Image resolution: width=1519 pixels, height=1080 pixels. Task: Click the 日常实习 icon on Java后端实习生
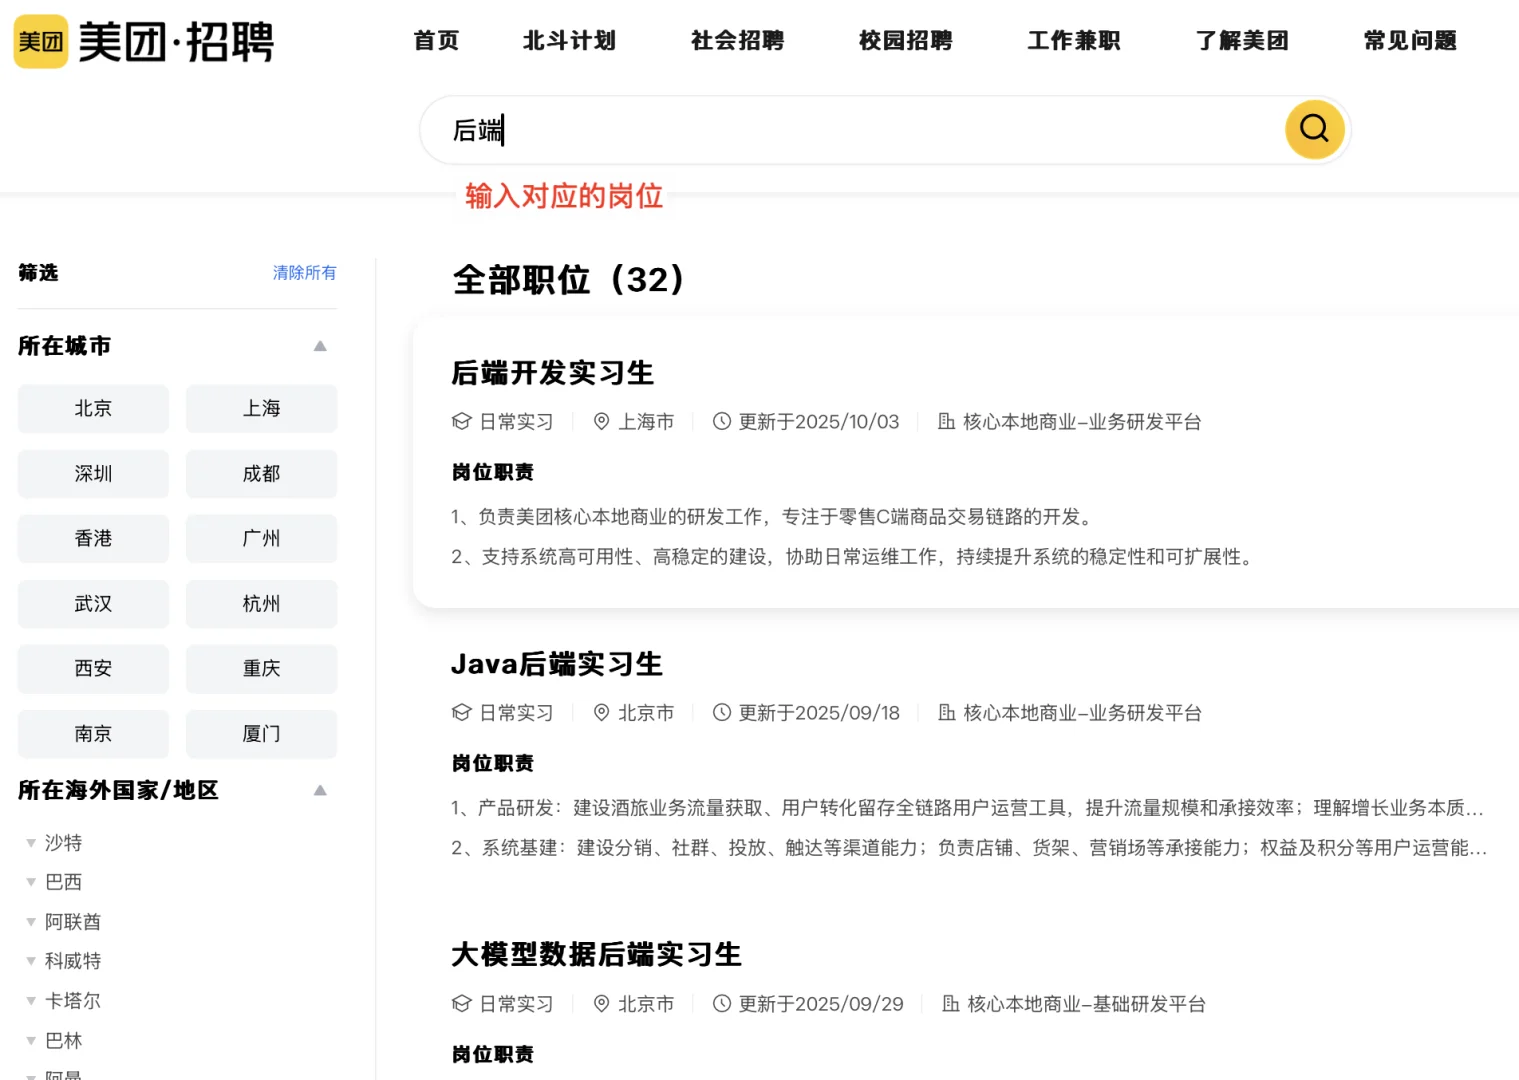coord(461,713)
